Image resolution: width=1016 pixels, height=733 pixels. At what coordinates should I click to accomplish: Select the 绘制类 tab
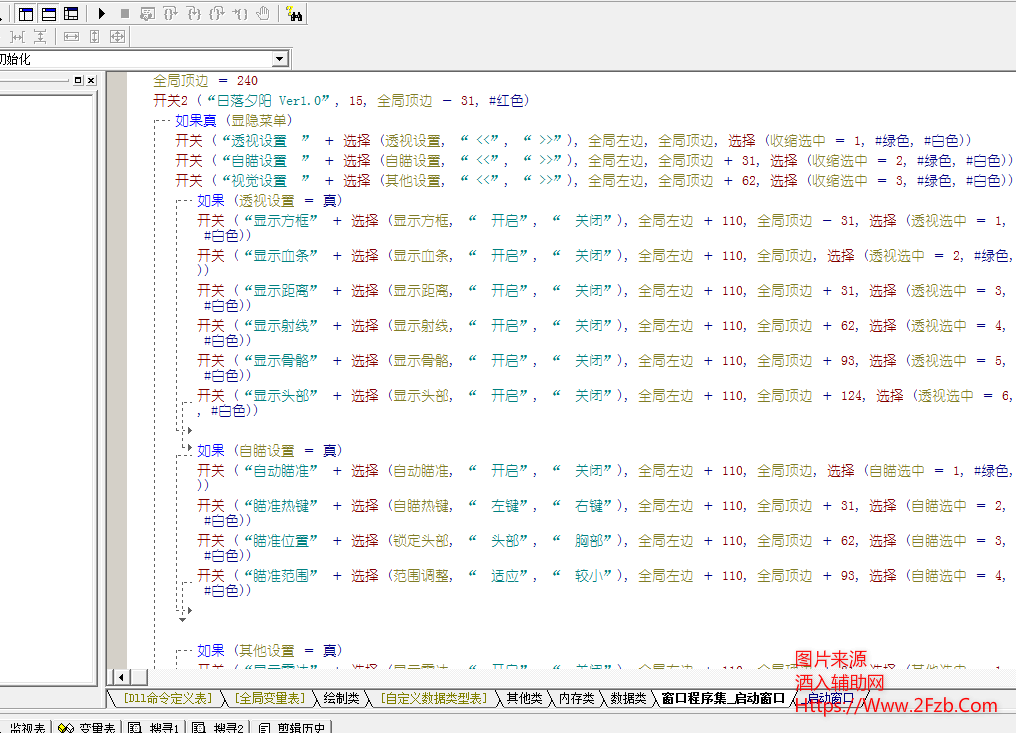(x=341, y=698)
